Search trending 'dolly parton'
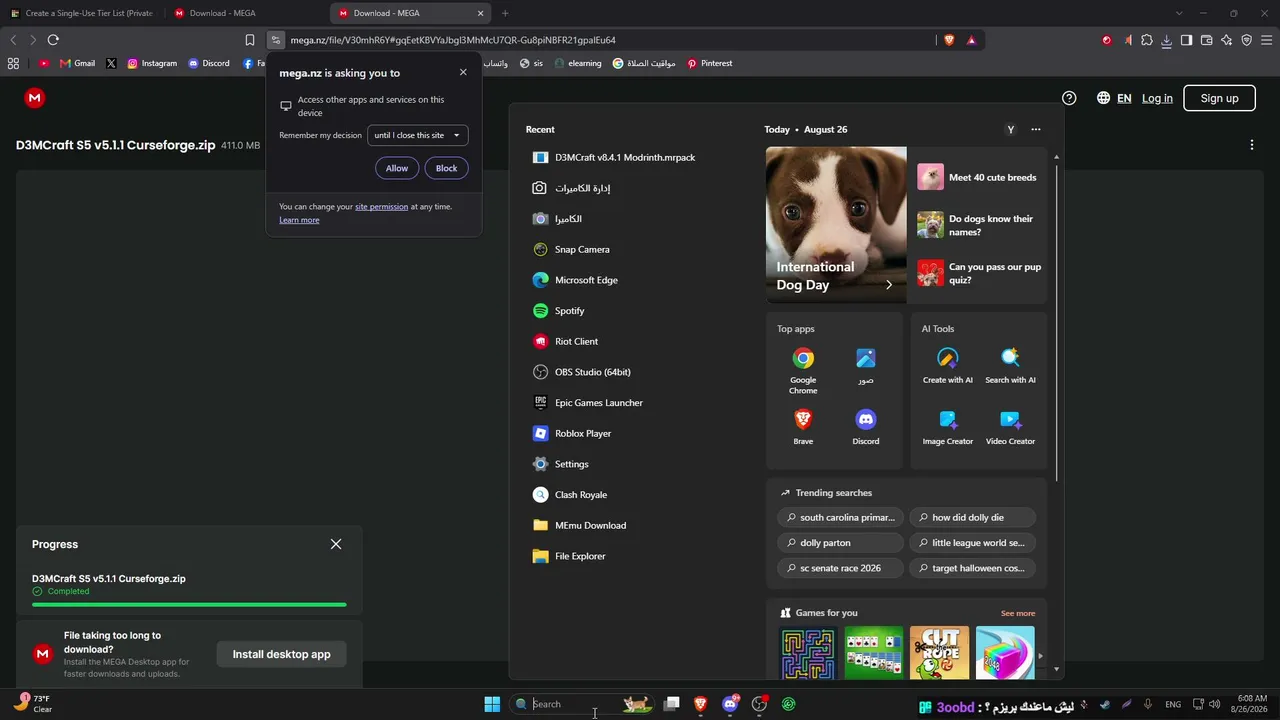This screenshot has width=1280, height=720. pyautogui.click(x=840, y=543)
